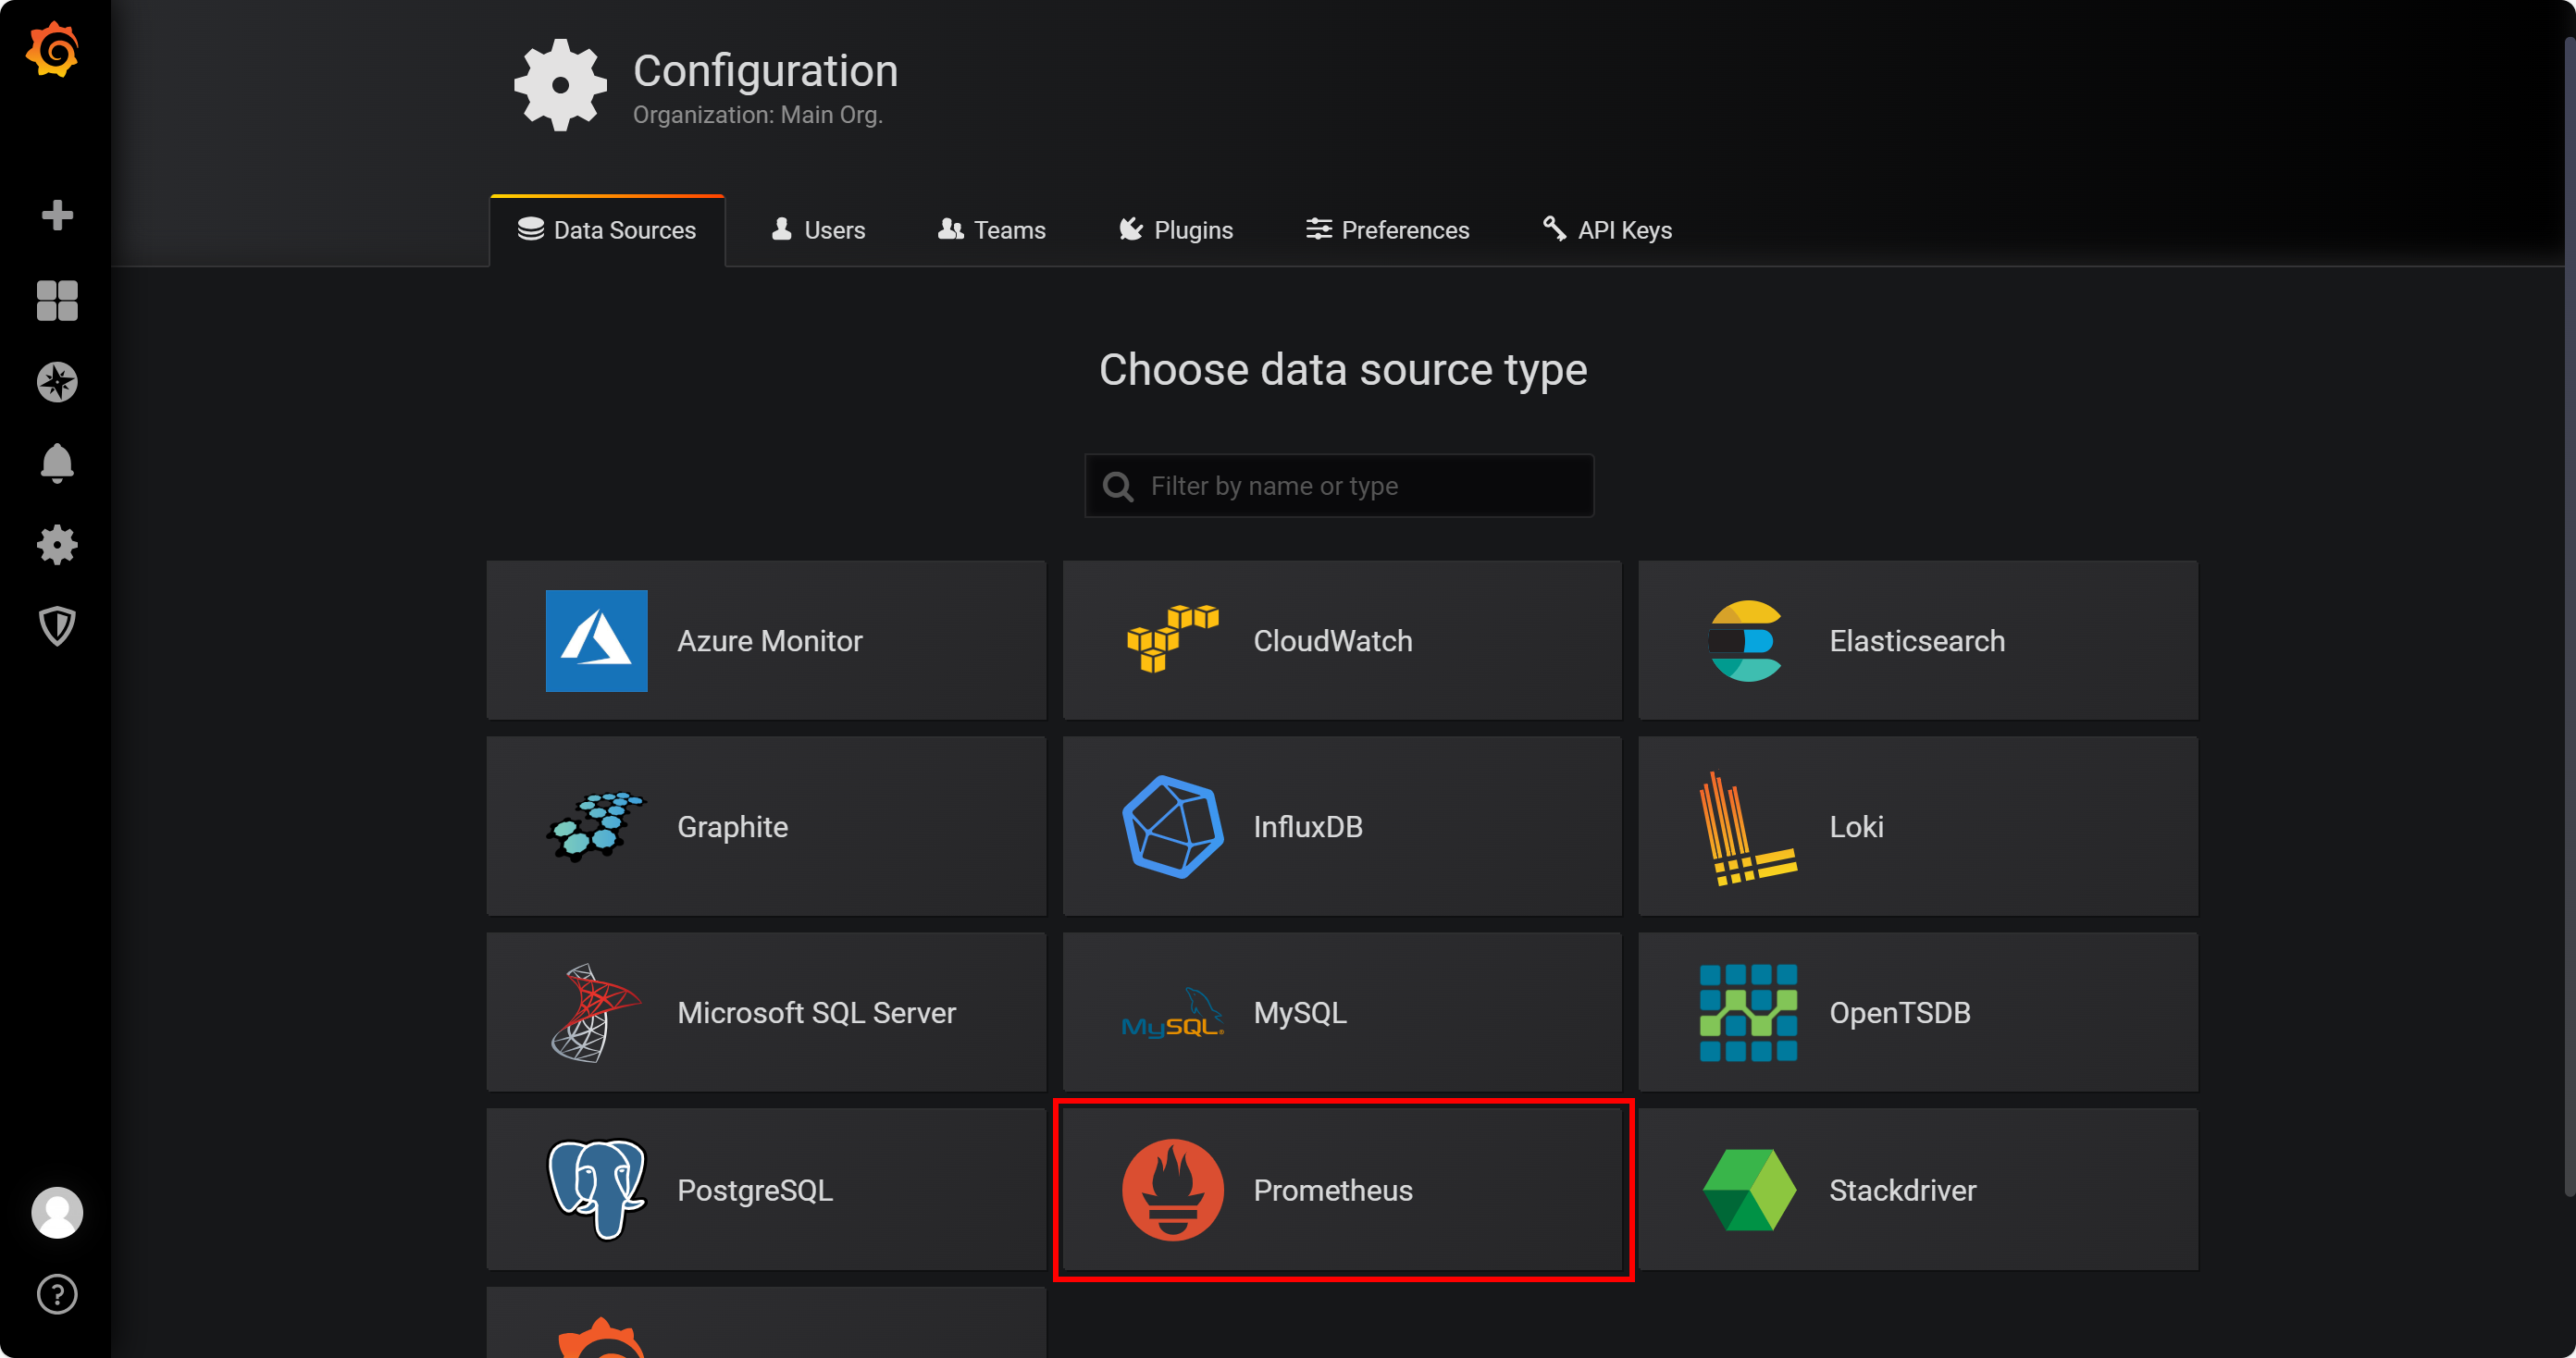Click the Stackdriver hexagon logo
Viewport: 2576px width, 1358px height.
click(x=1748, y=1190)
